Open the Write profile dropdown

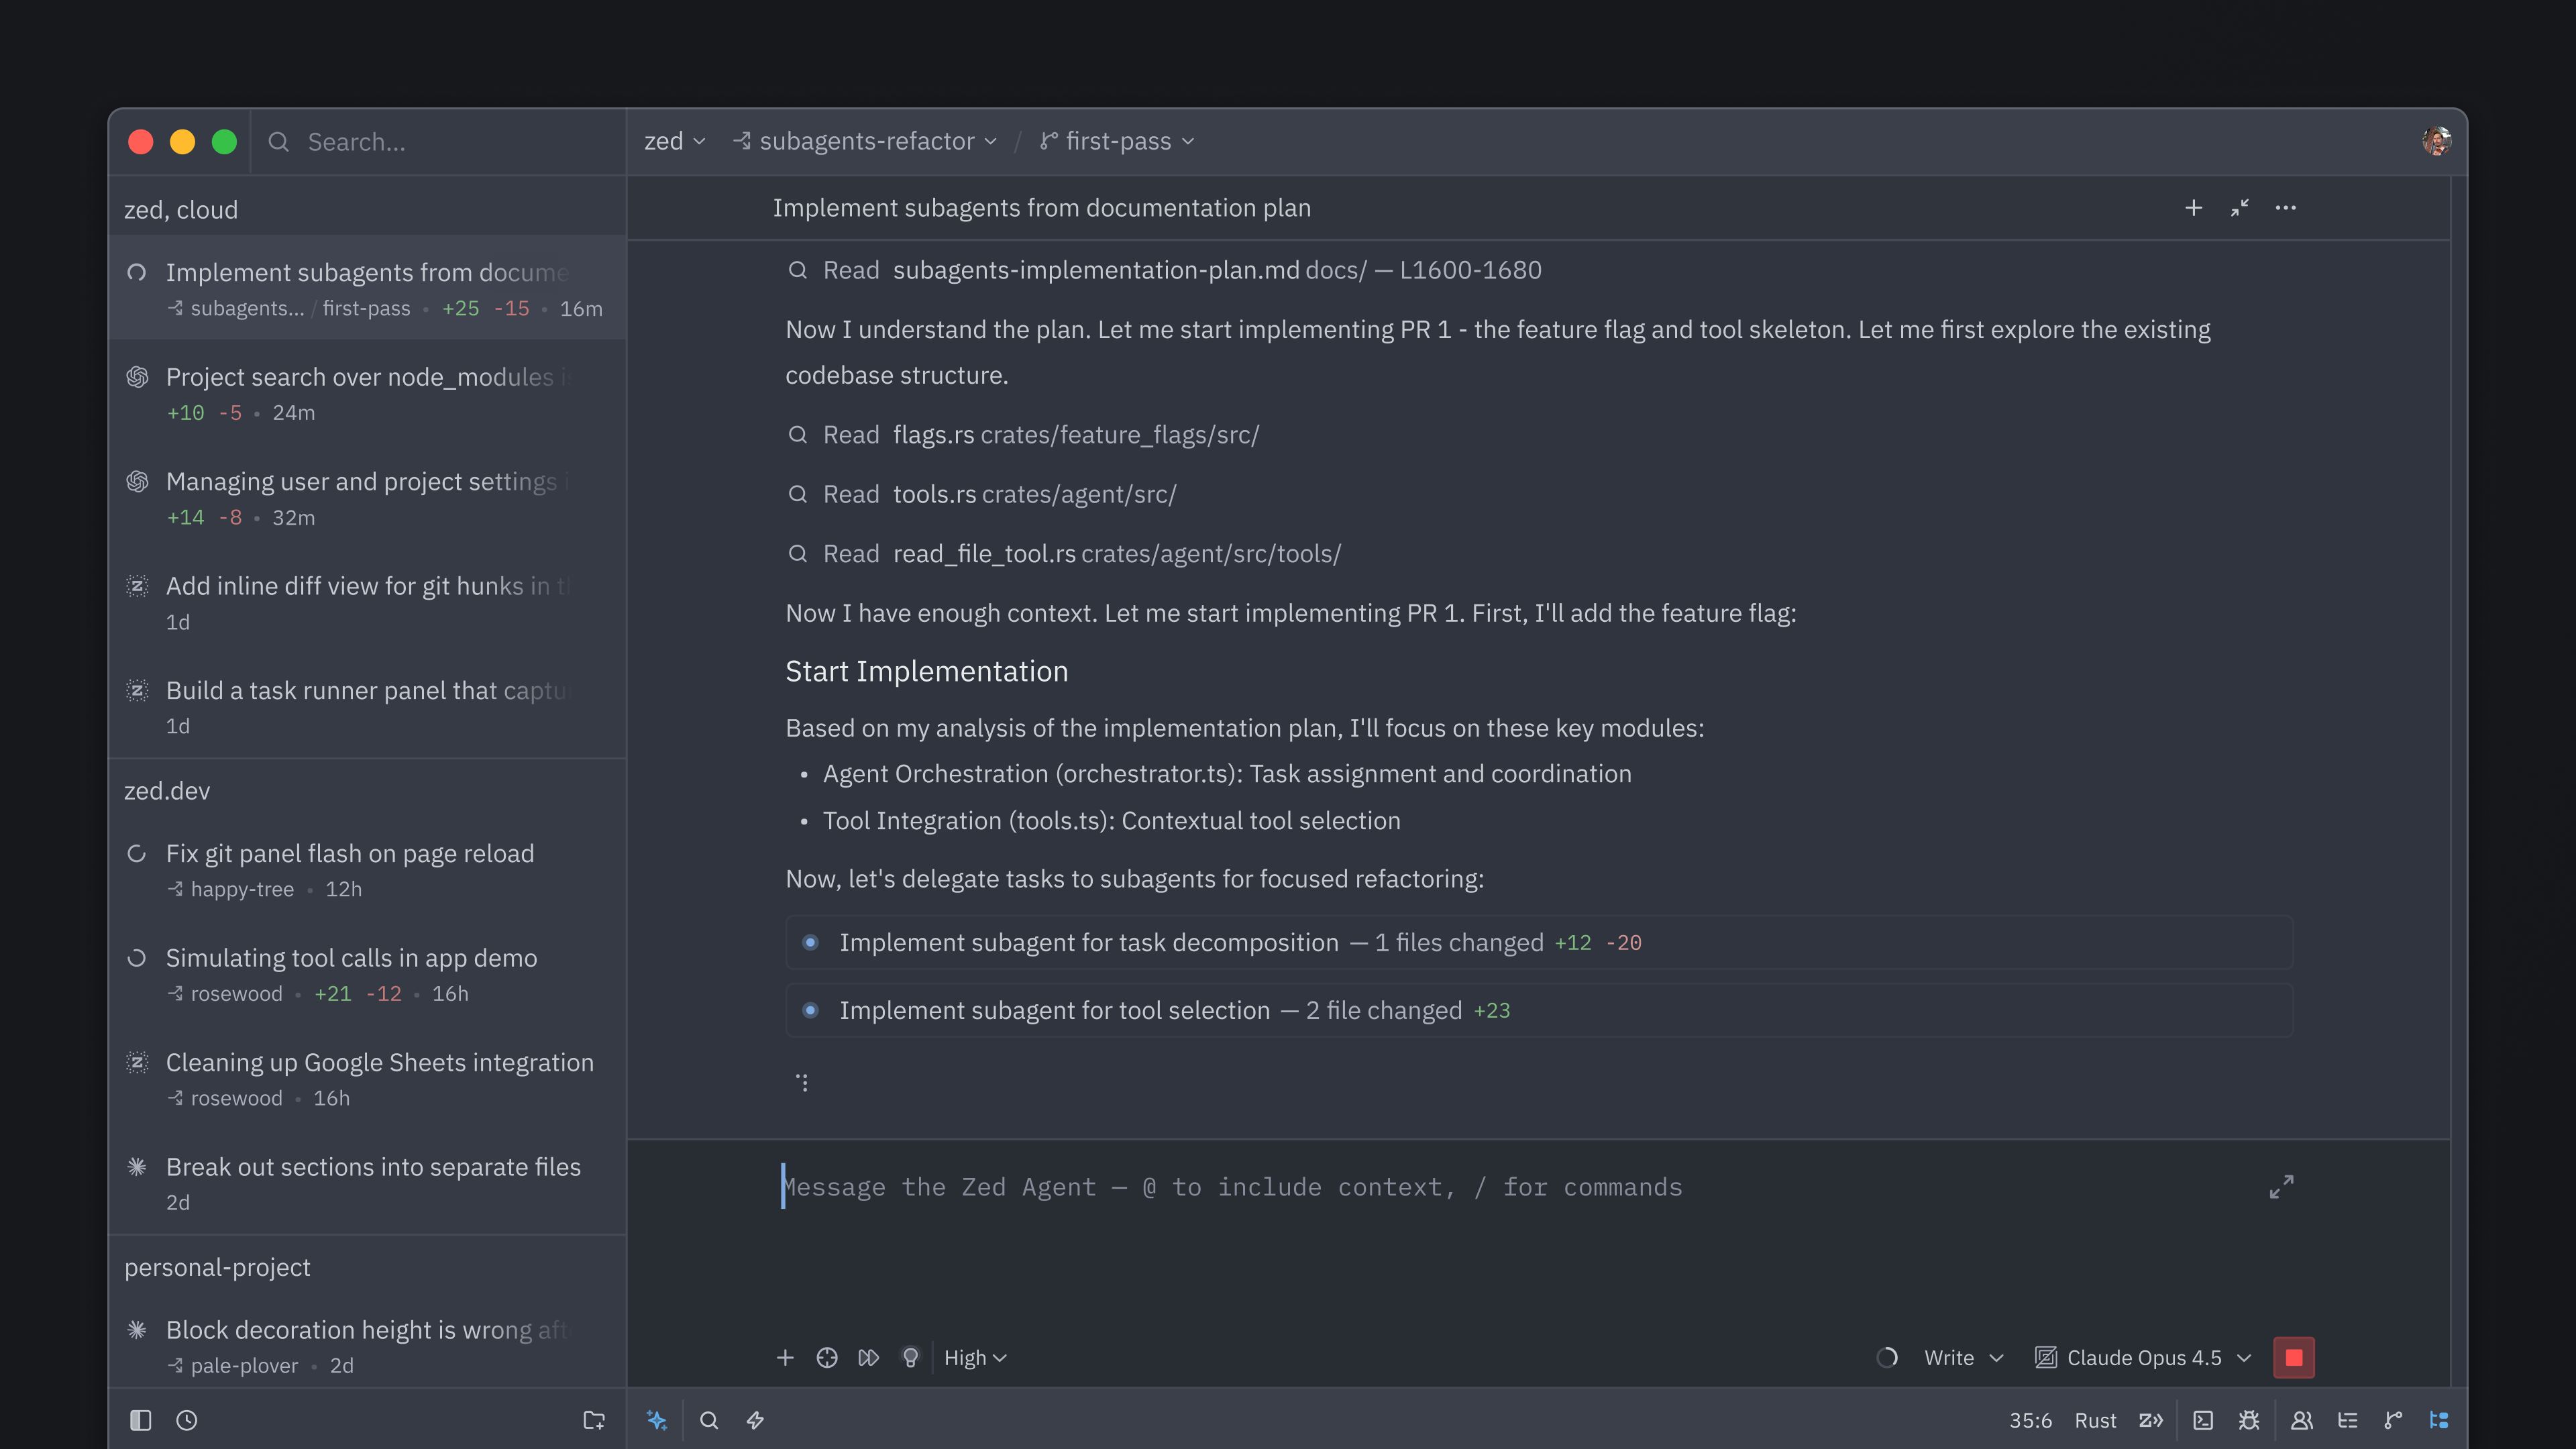(1964, 1358)
